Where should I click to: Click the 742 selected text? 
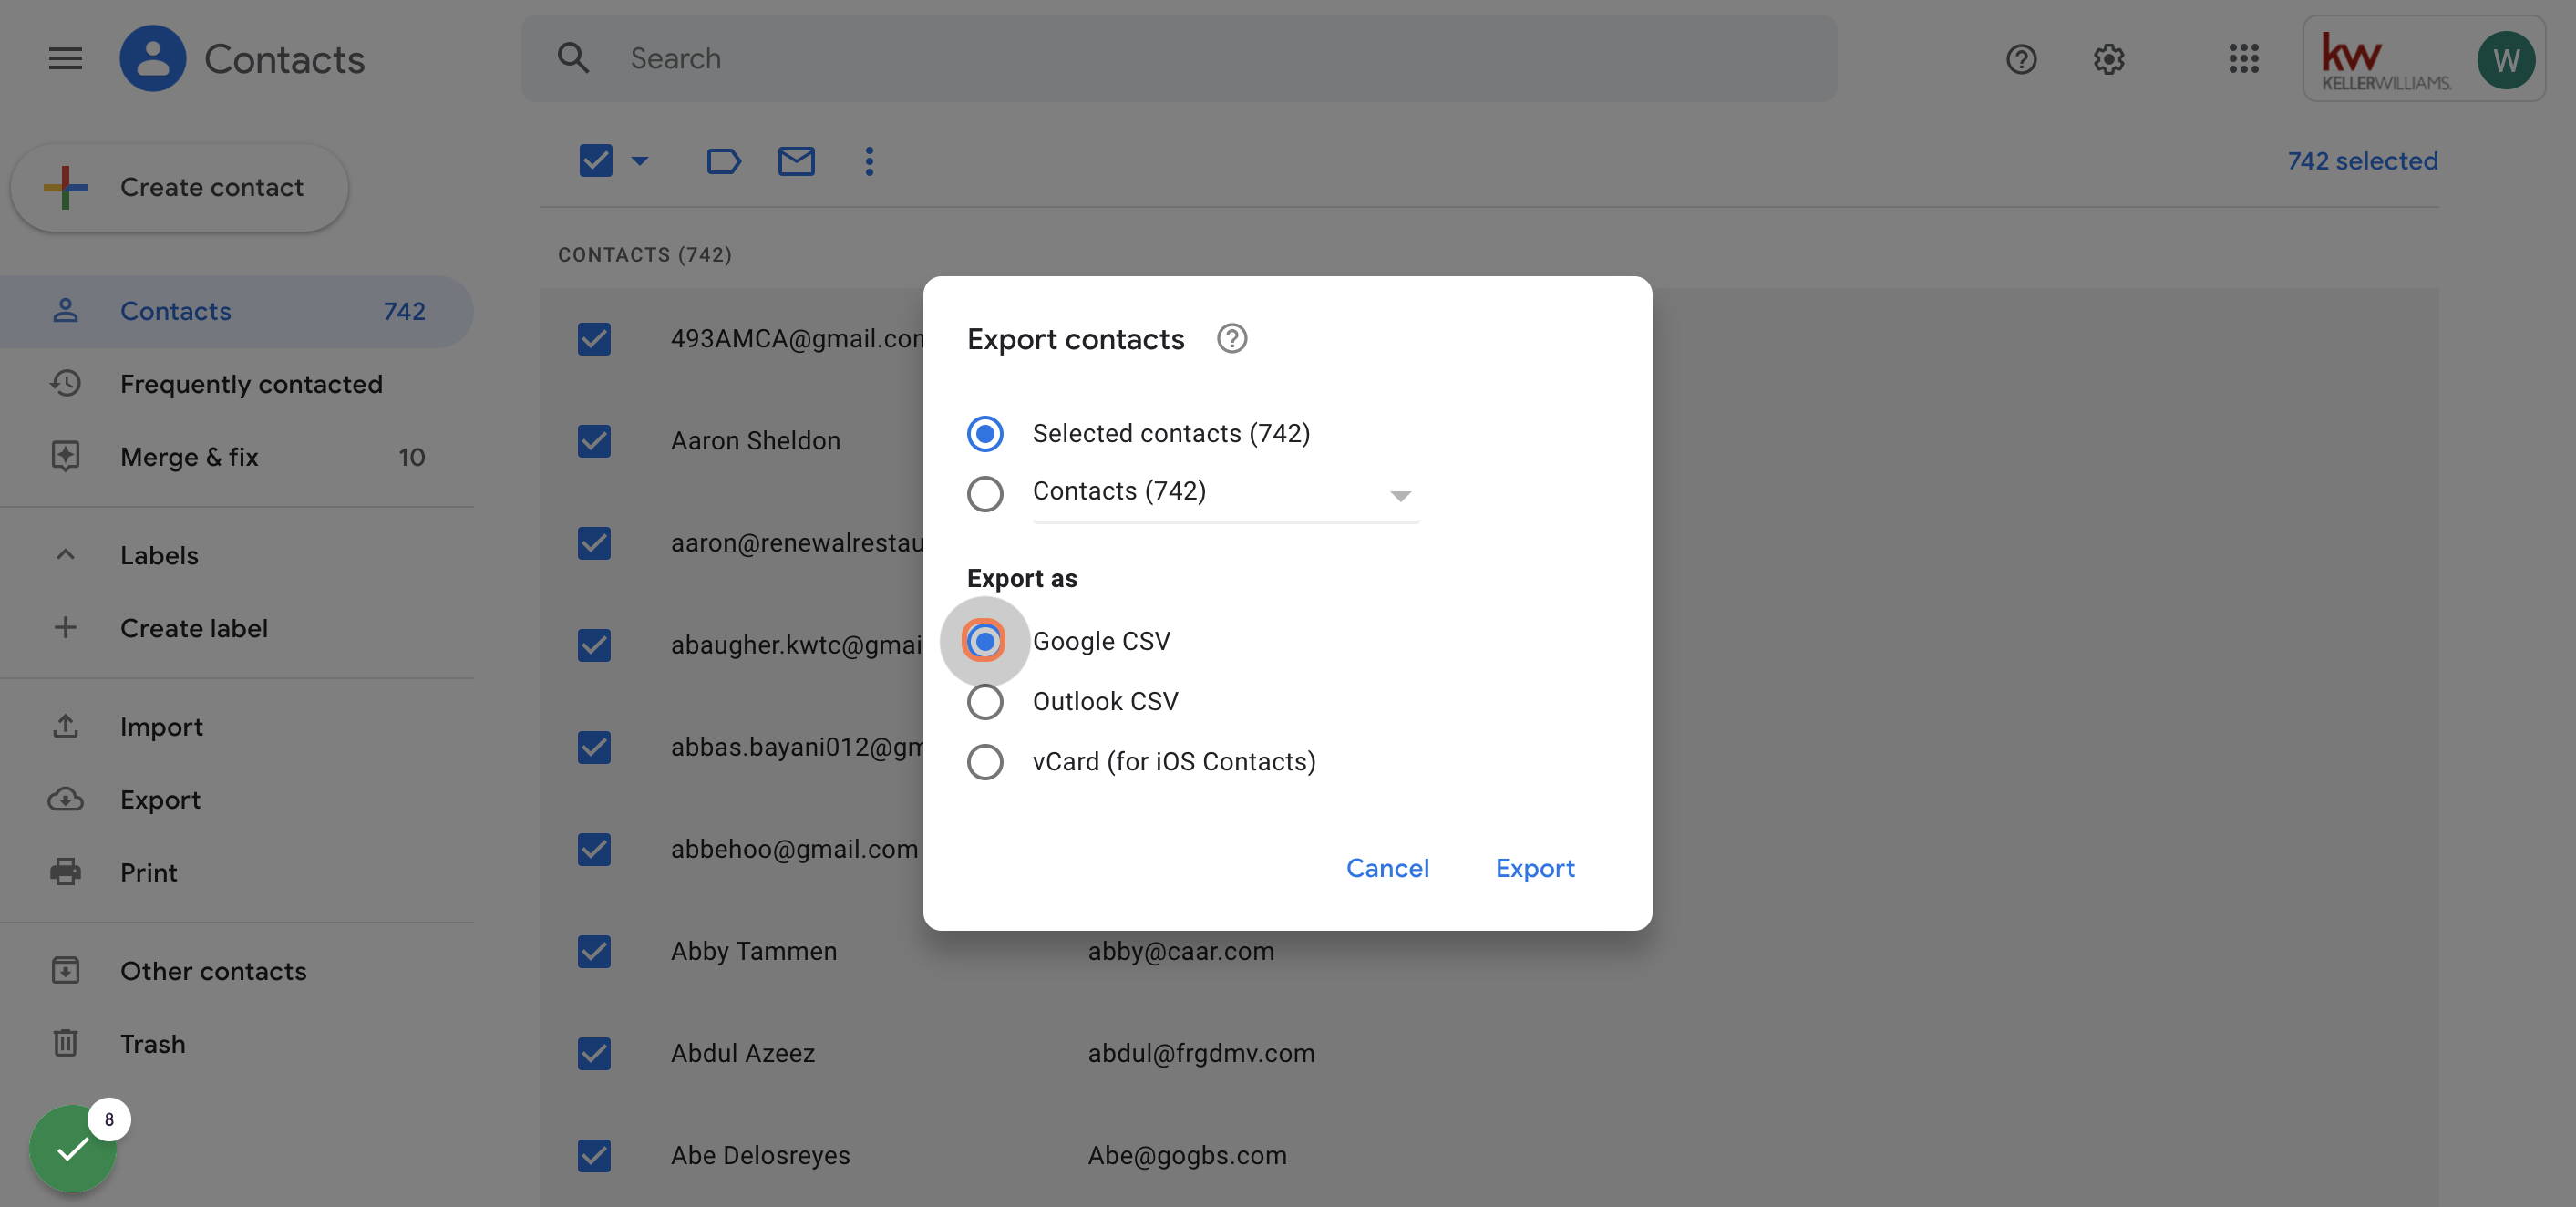coord(2362,161)
